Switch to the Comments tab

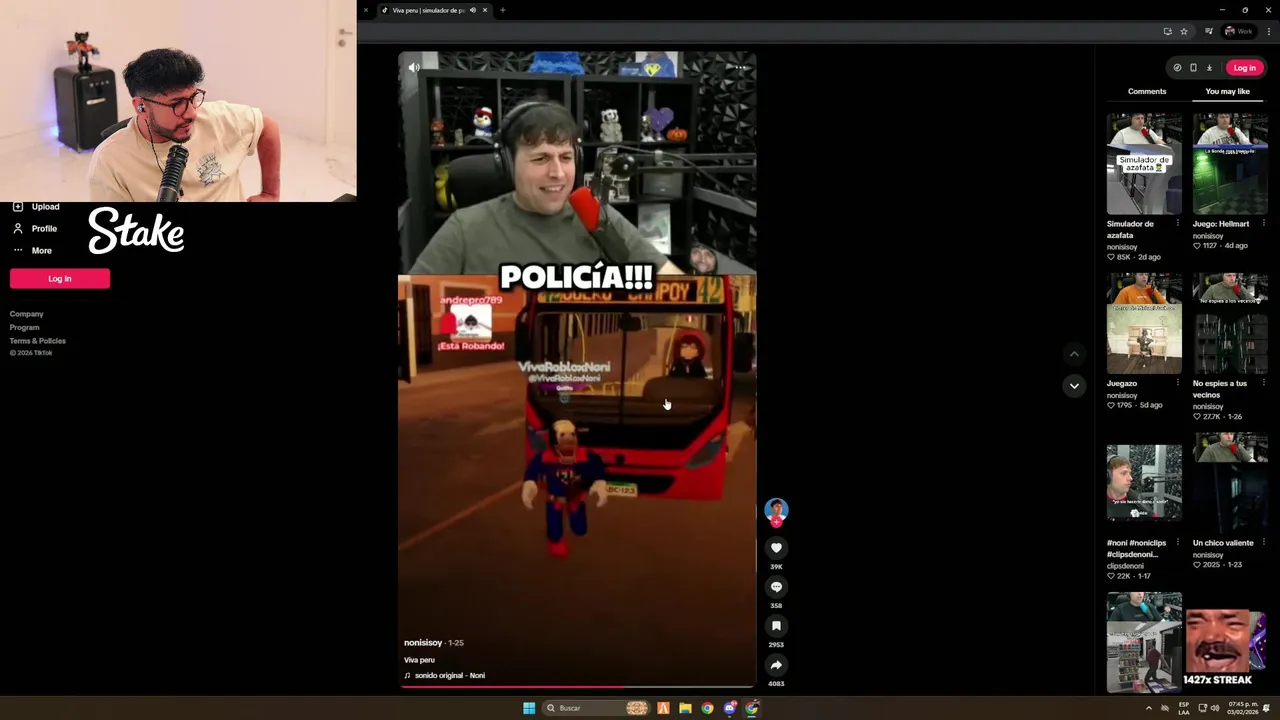click(x=1147, y=91)
